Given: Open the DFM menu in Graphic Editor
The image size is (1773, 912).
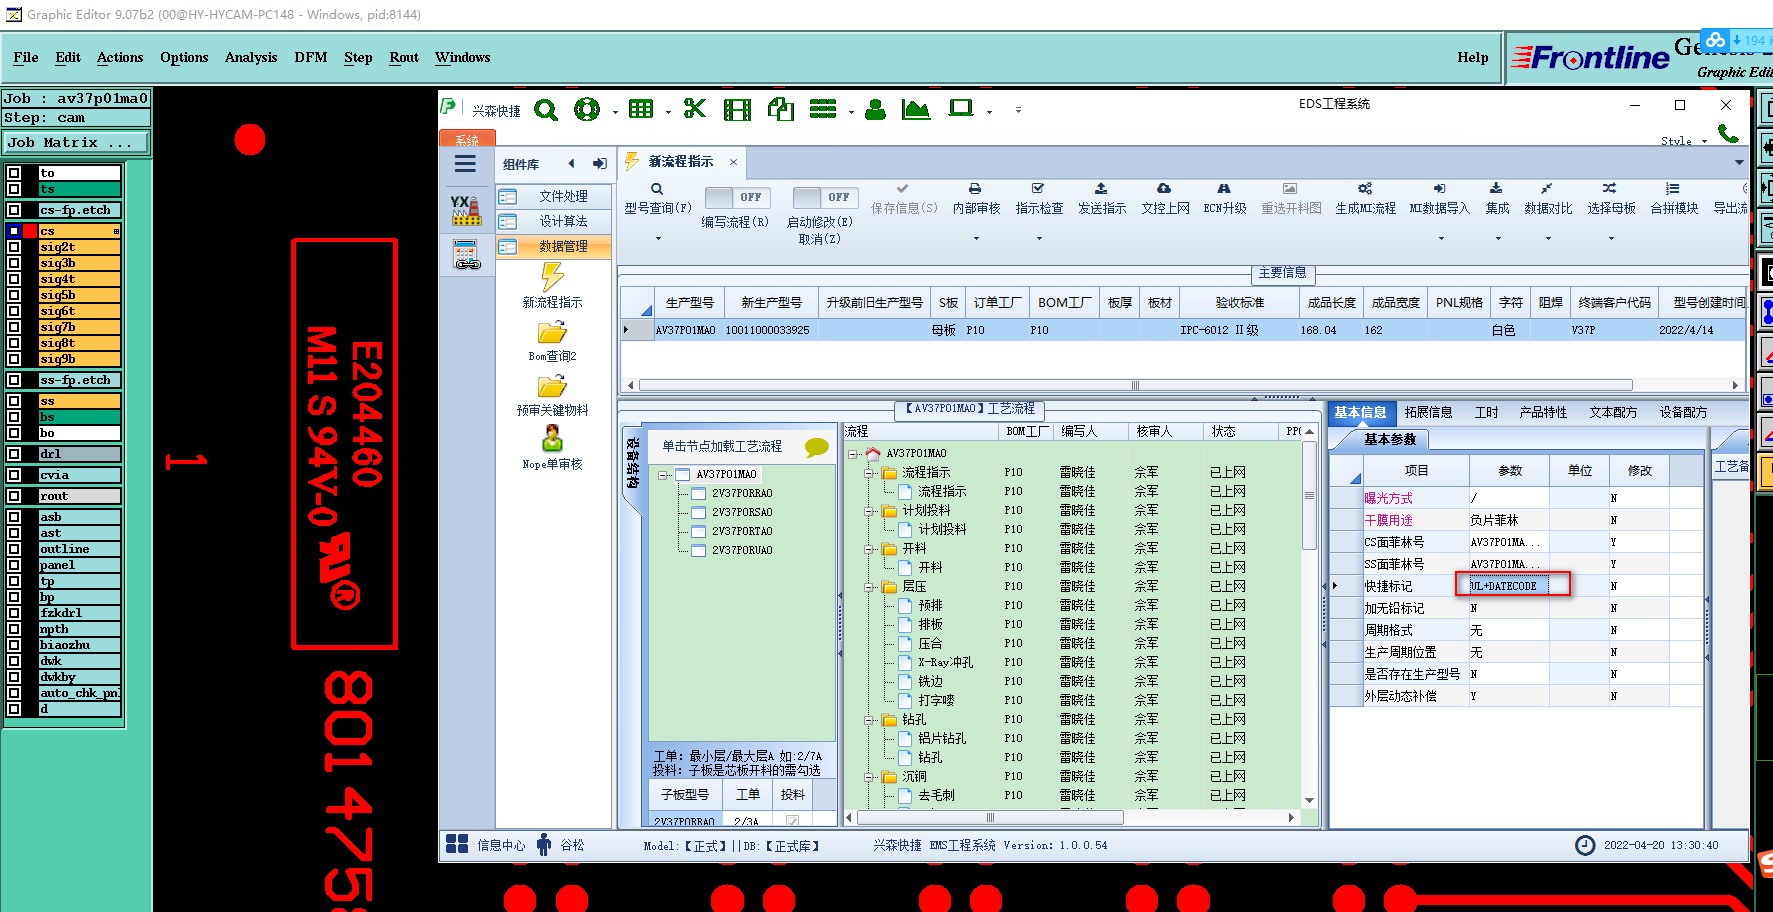Looking at the screenshot, I should click(311, 58).
